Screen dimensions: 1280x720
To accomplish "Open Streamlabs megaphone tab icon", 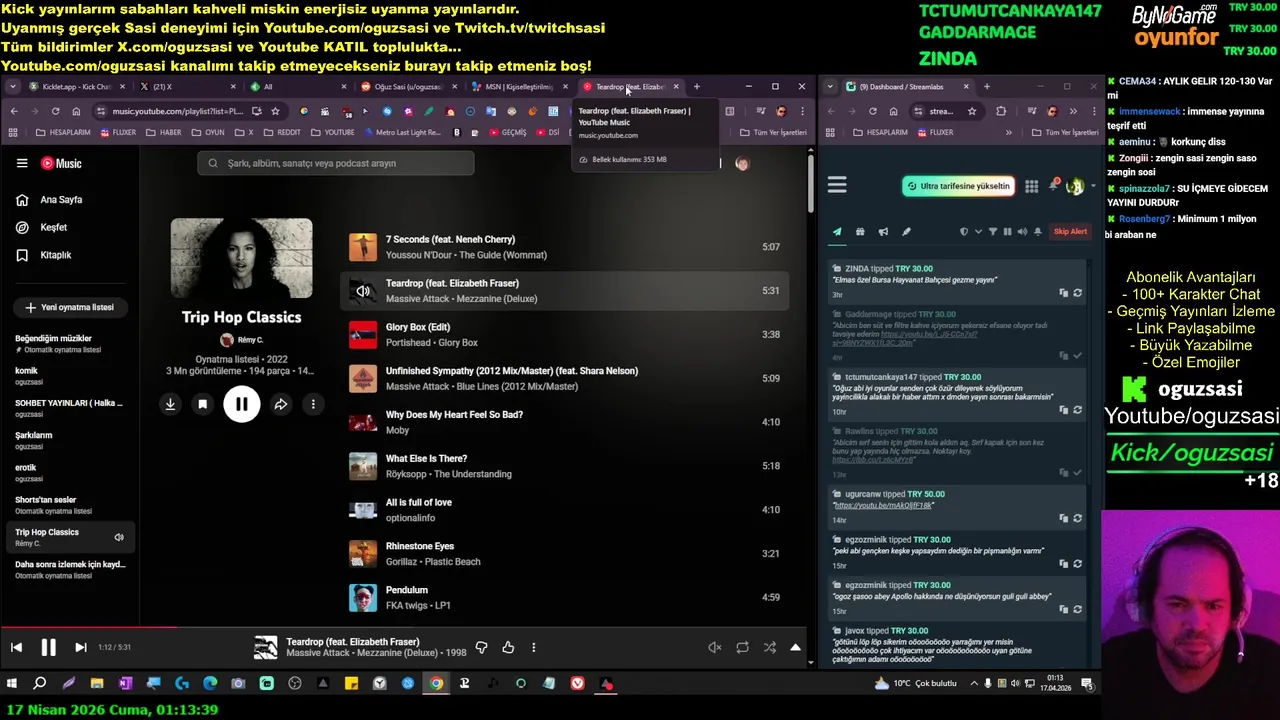I will (883, 232).
